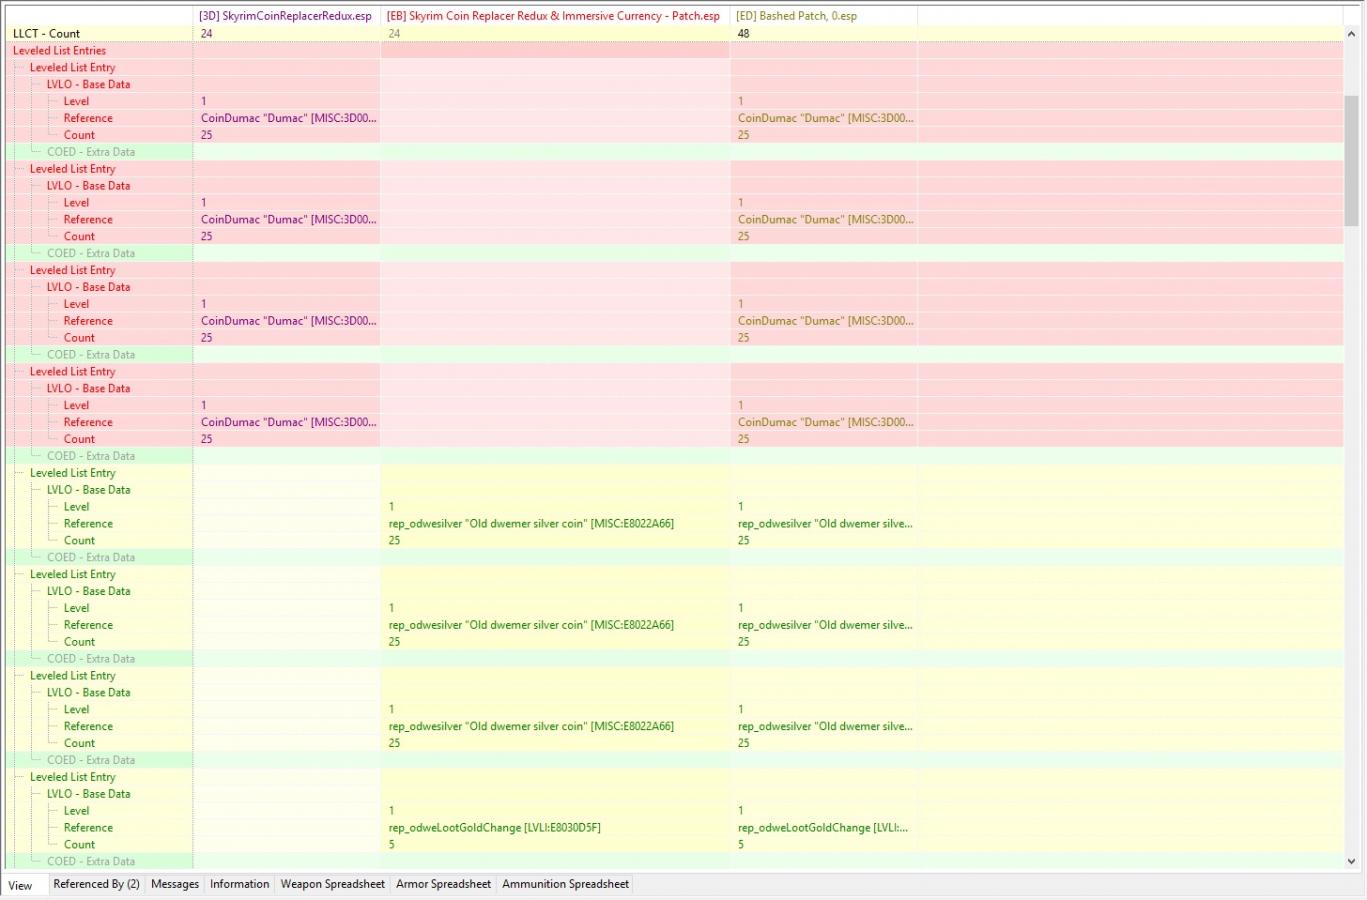Switch to the Referenced By (2) tab

pyautogui.click(x=95, y=884)
